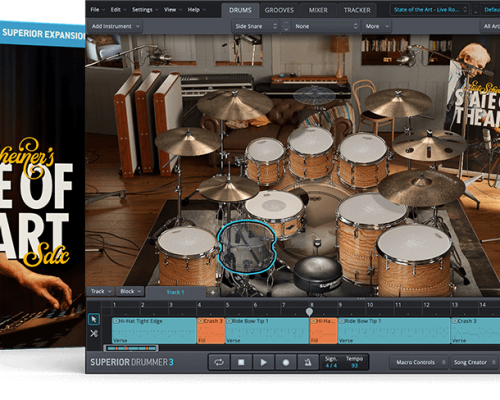Open the Track dropdown menu
This screenshot has width=500, height=400.
pos(101,291)
